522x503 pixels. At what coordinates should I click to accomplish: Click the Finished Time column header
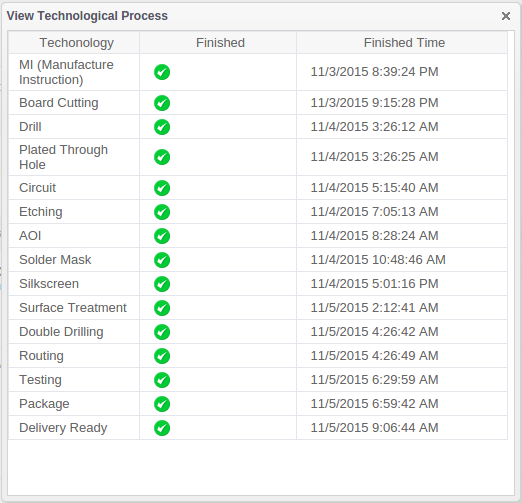click(404, 43)
